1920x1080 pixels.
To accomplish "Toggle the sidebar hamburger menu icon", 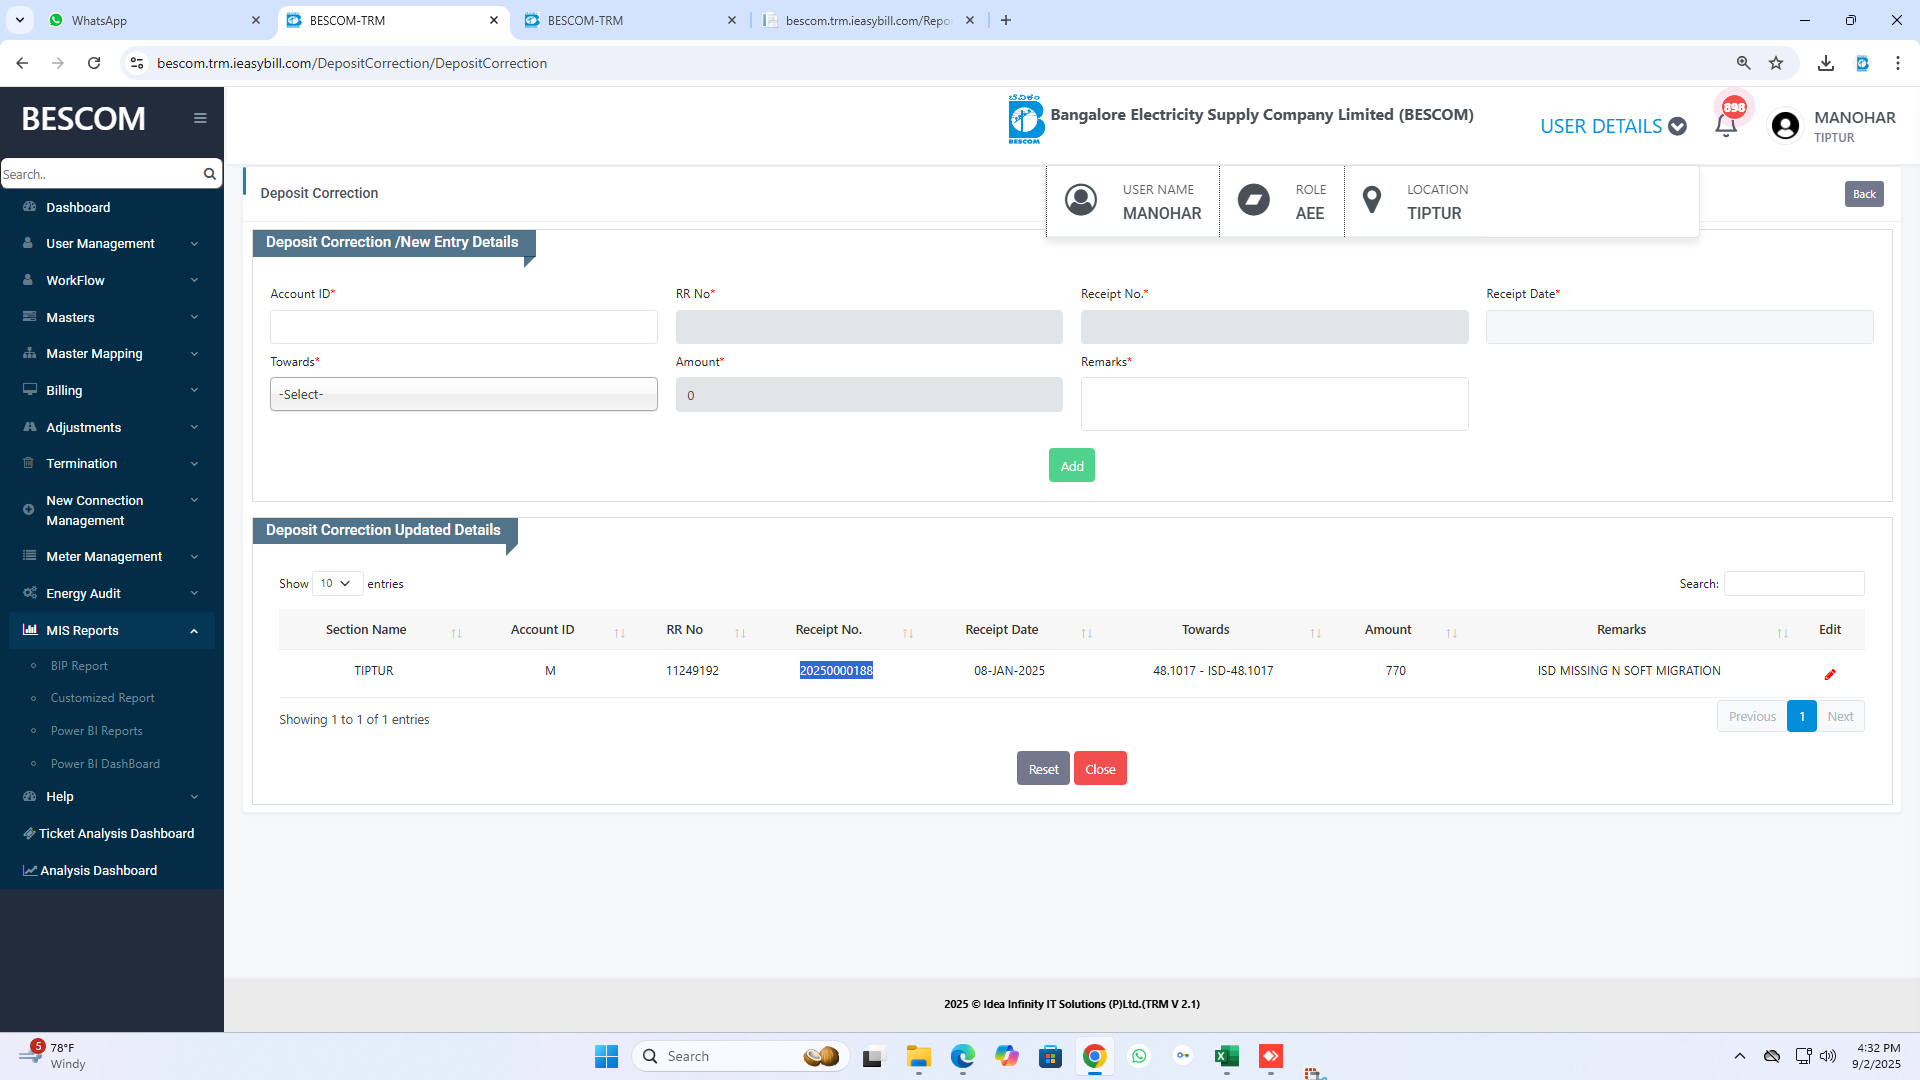I will pos(200,118).
